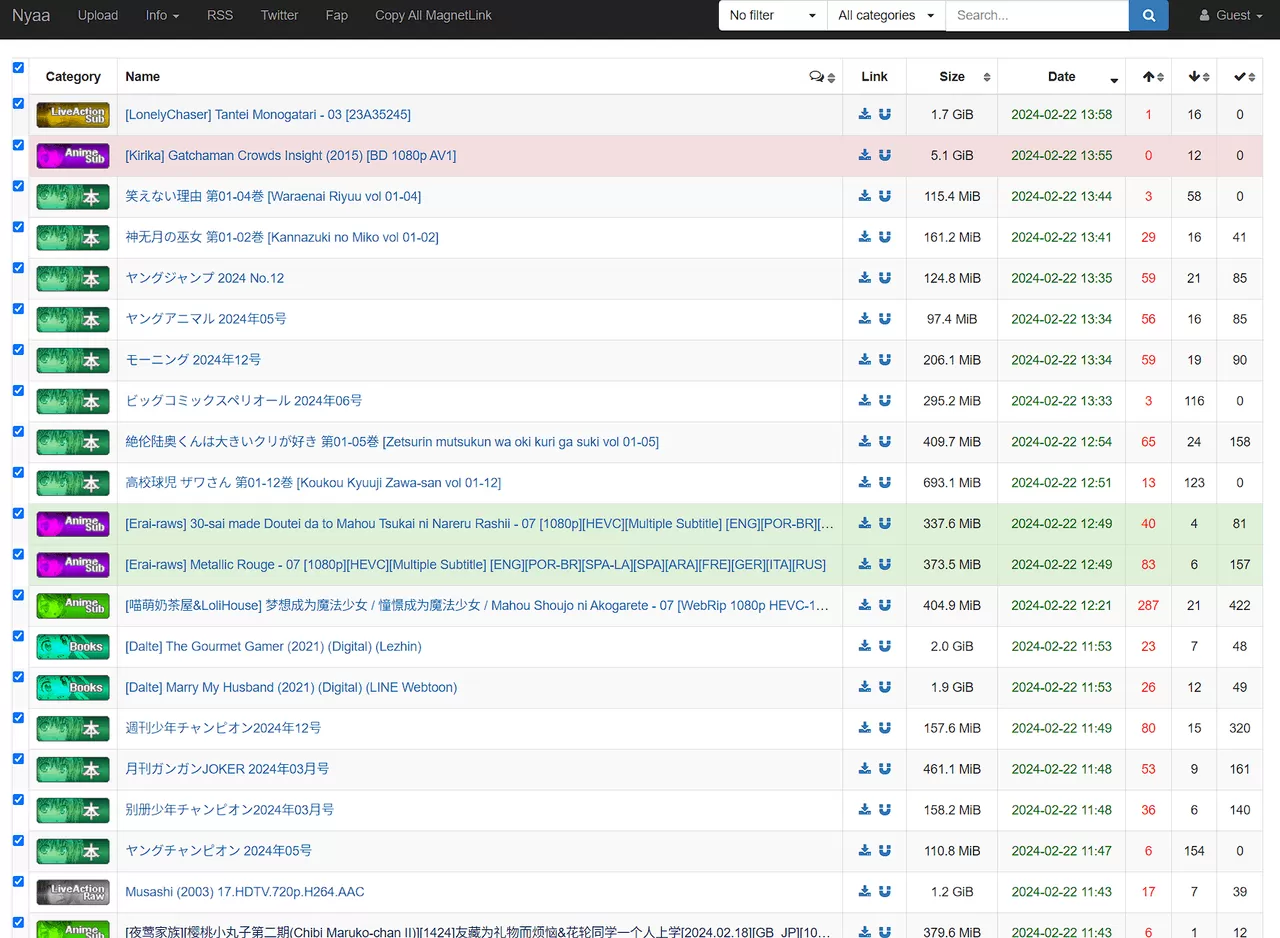Screen dimensions: 1280x938
Task: Click the search magnifier button
Action: coord(1148,16)
